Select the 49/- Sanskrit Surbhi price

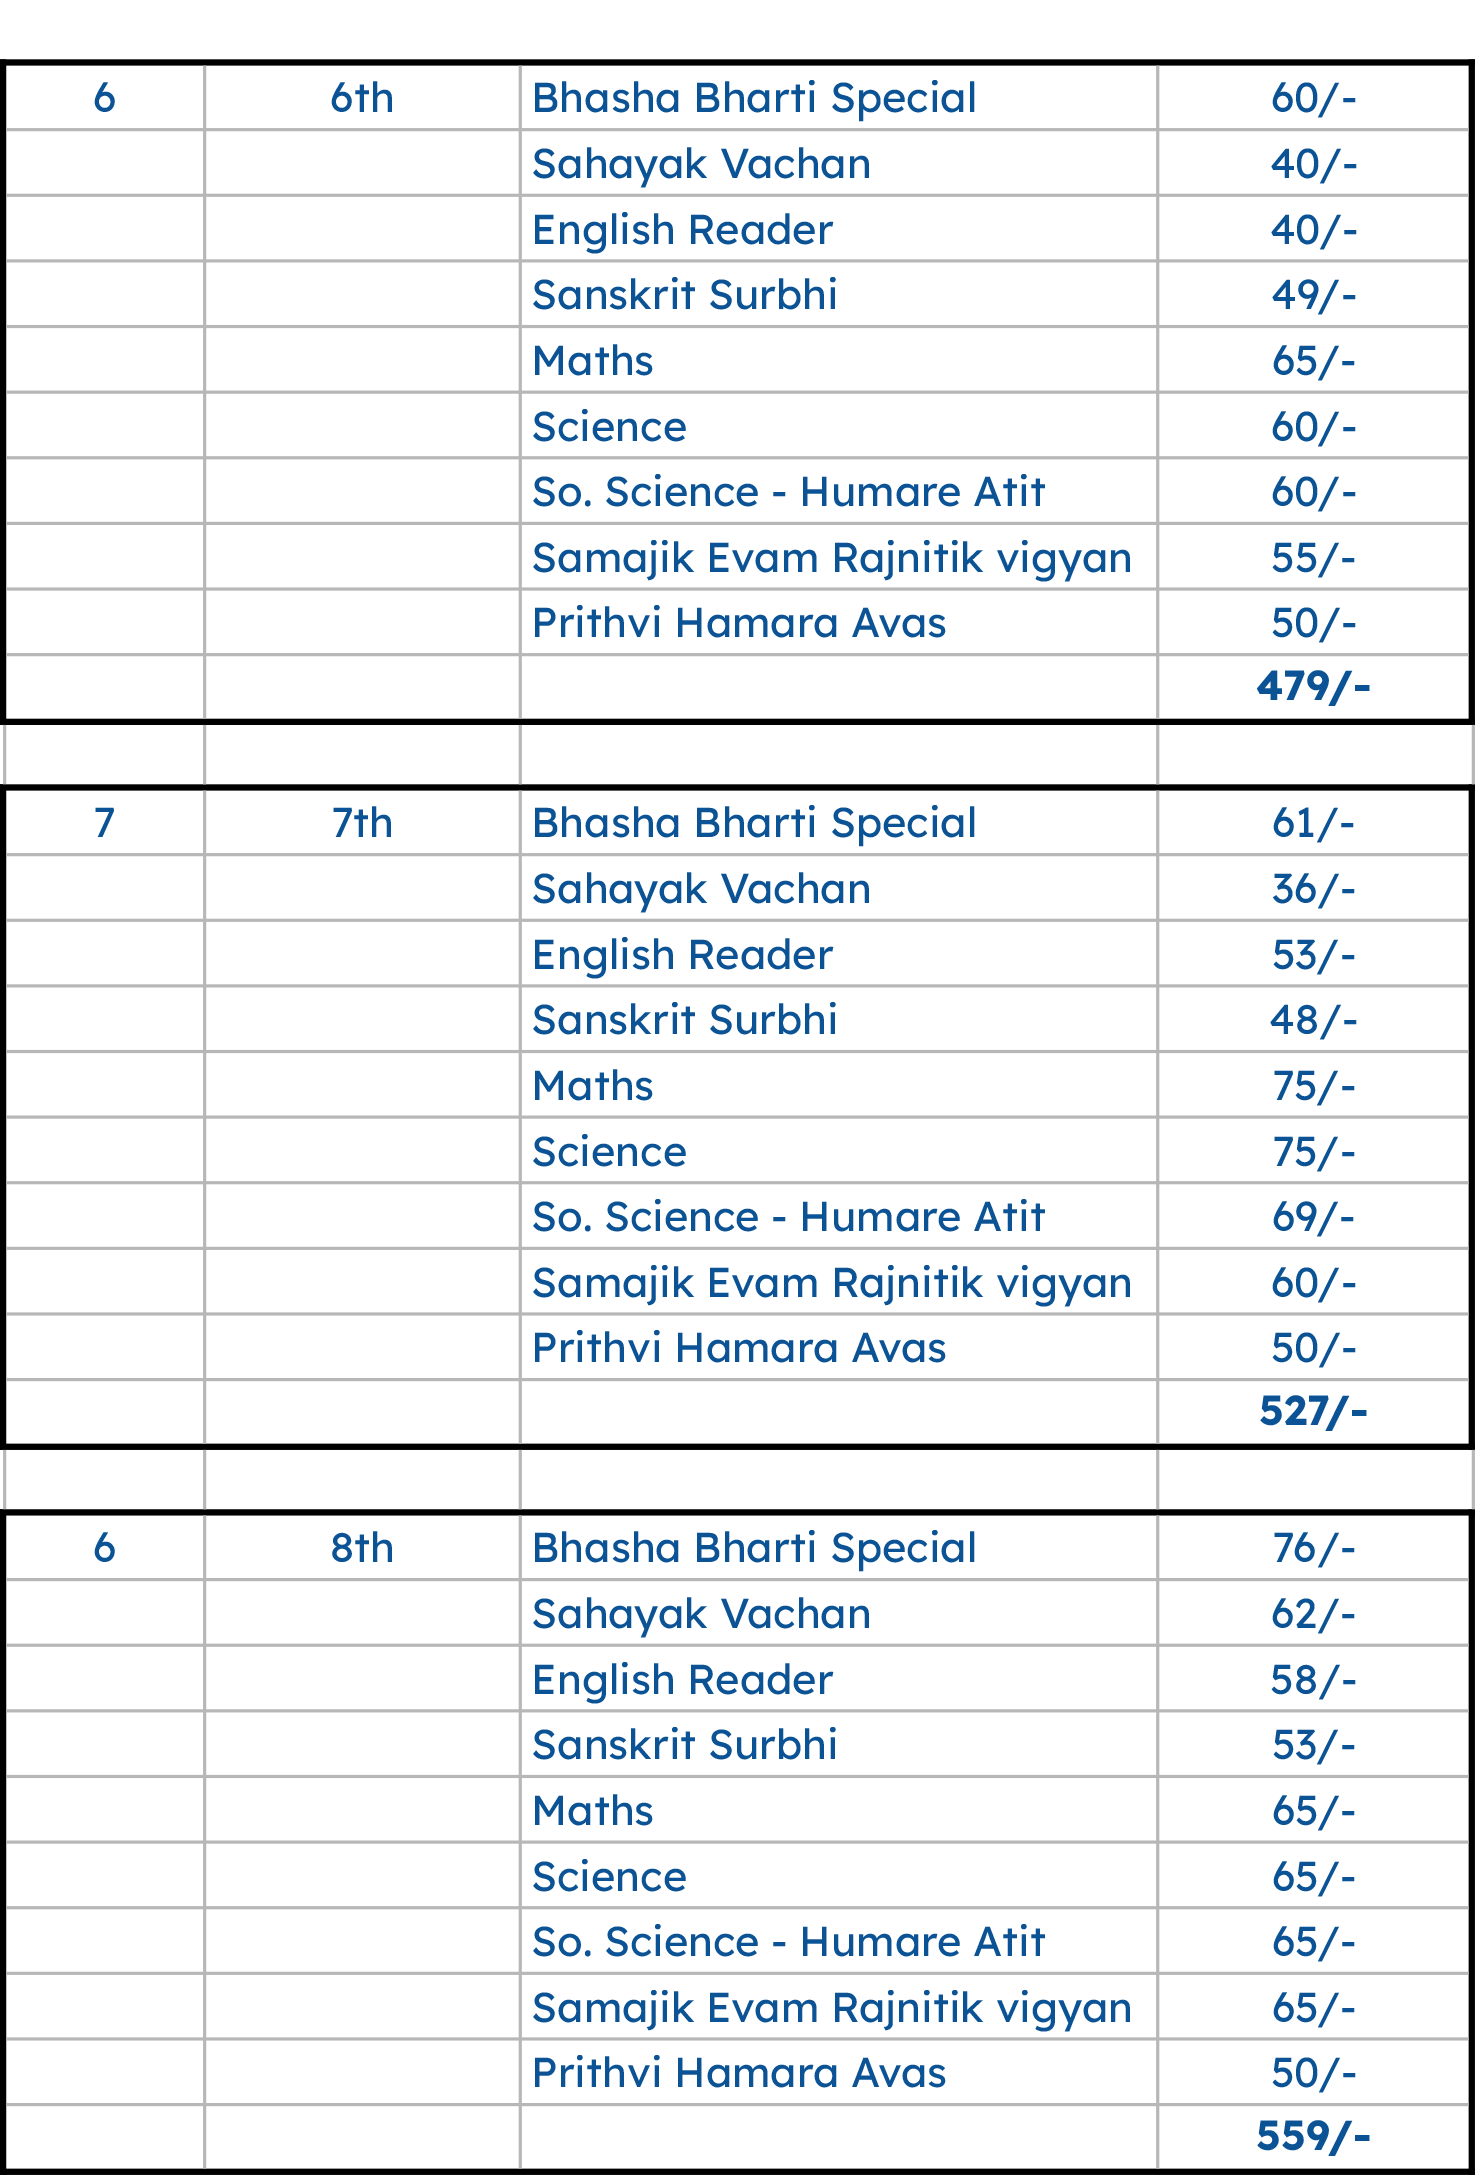tap(1313, 295)
